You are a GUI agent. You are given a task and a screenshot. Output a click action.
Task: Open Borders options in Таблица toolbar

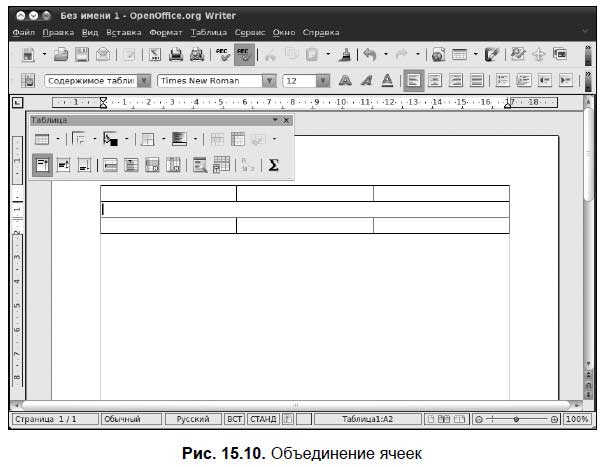pyautogui.click(x=147, y=139)
